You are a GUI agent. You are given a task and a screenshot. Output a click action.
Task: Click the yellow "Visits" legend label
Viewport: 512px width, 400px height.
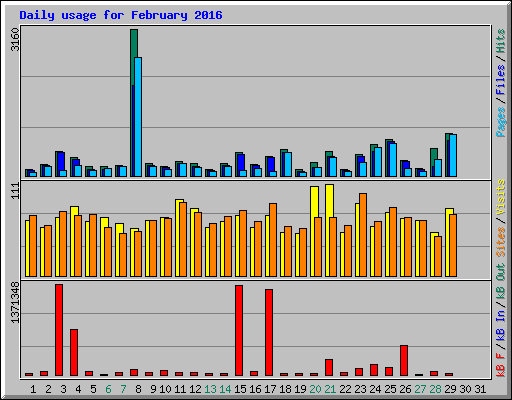tap(501, 198)
